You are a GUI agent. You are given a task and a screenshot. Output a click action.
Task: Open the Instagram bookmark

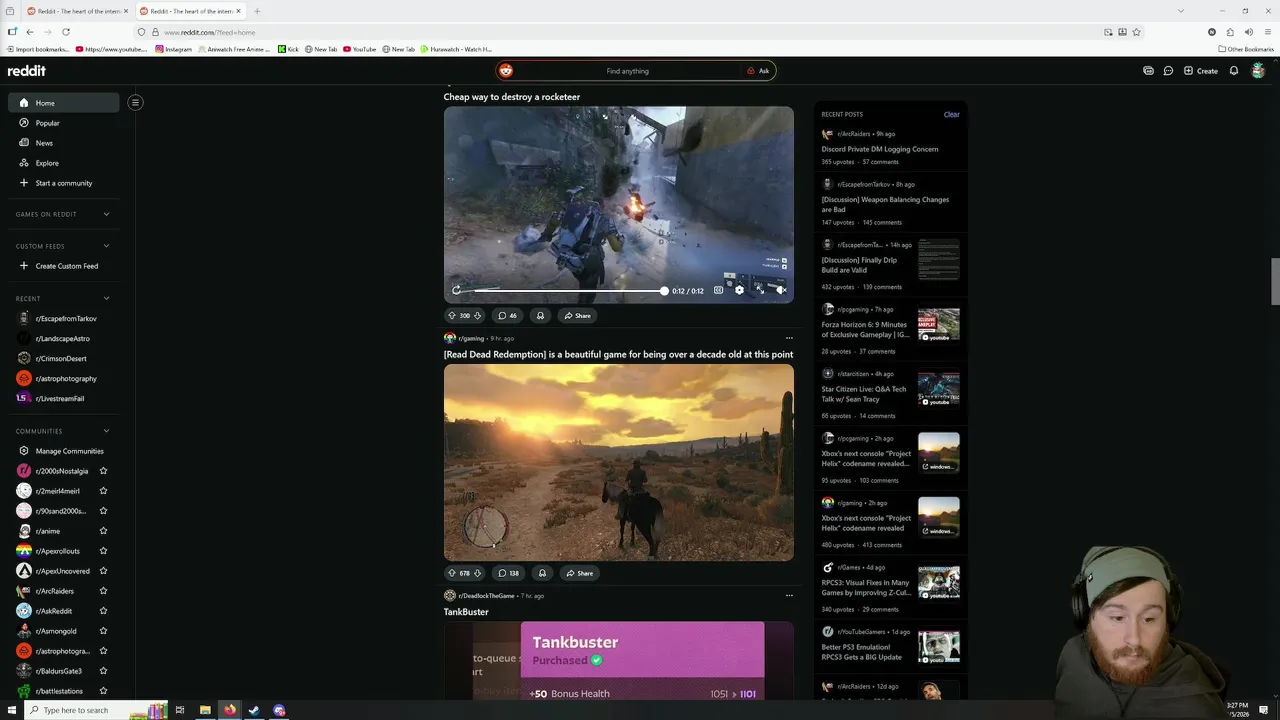173,49
